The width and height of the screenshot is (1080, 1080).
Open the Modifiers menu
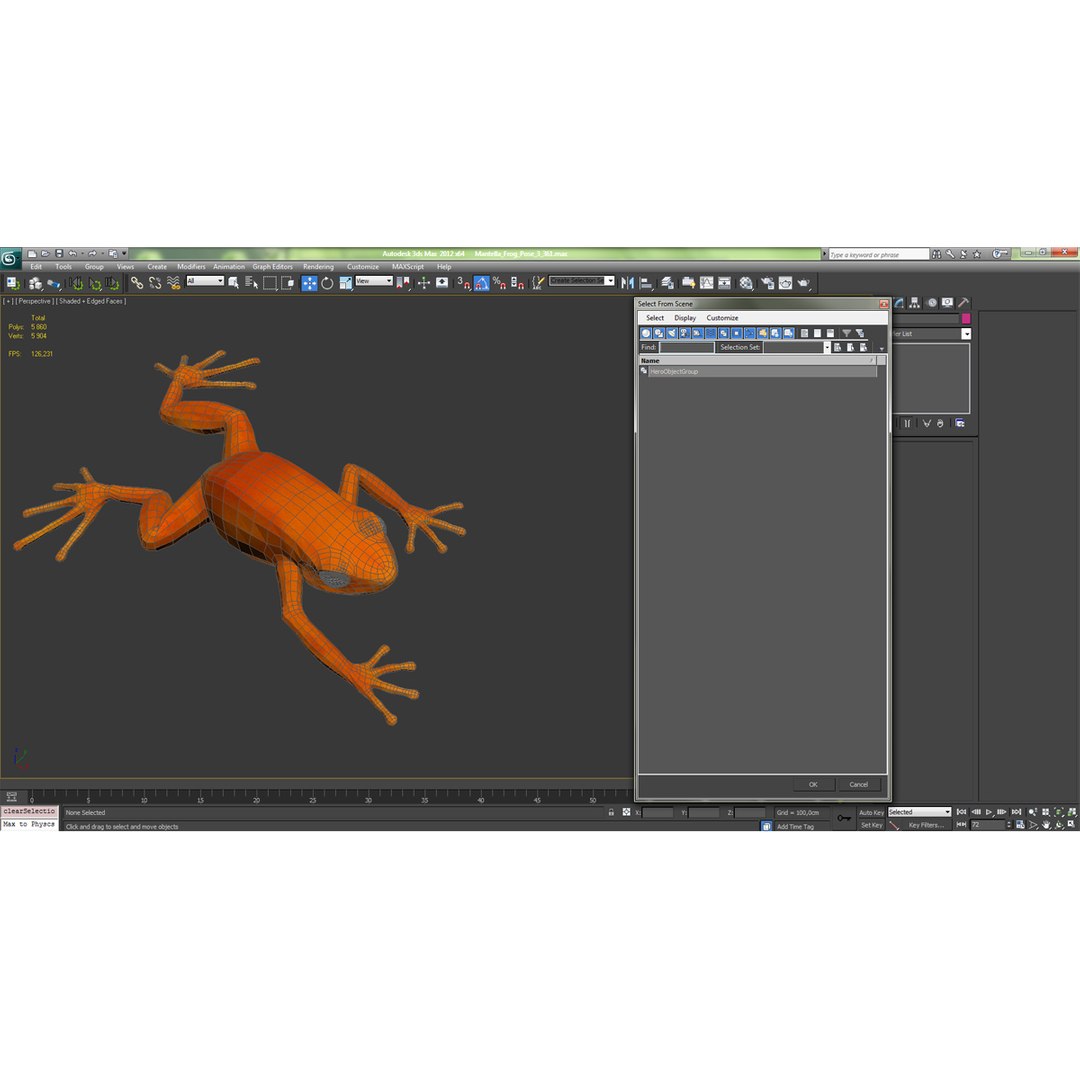[191, 267]
